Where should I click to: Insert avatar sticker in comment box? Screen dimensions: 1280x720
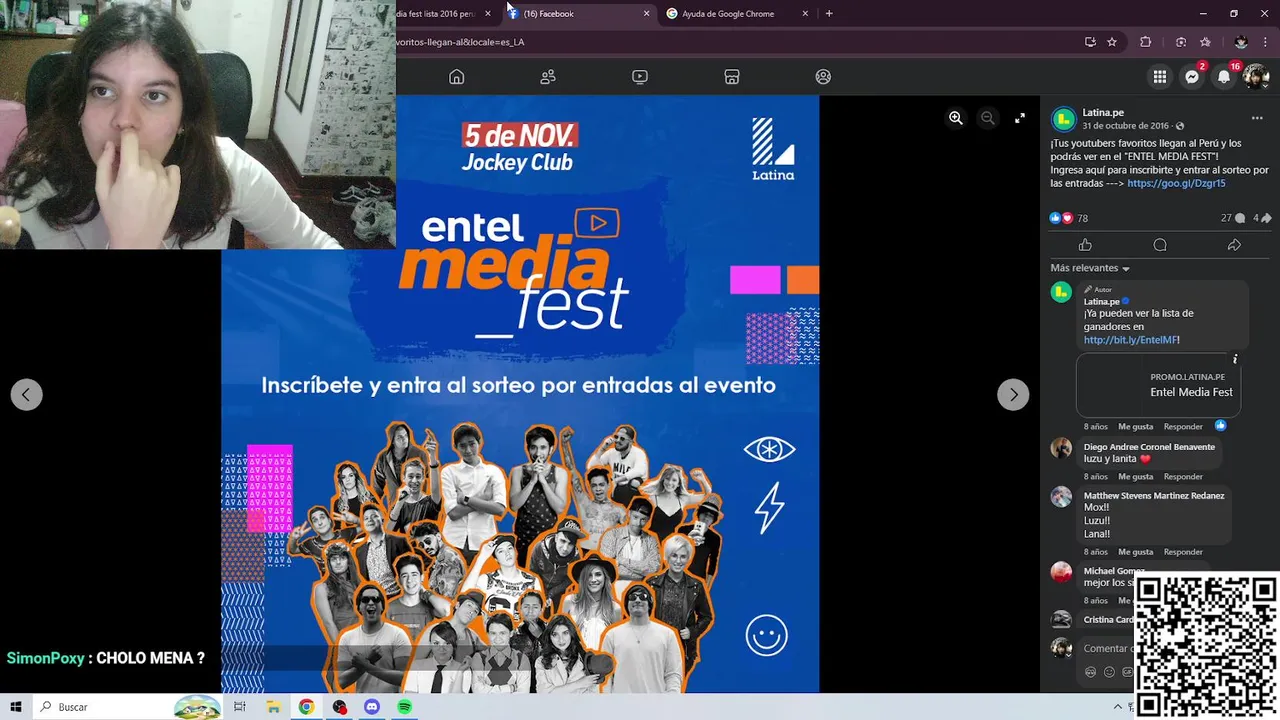(x=1091, y=672)
